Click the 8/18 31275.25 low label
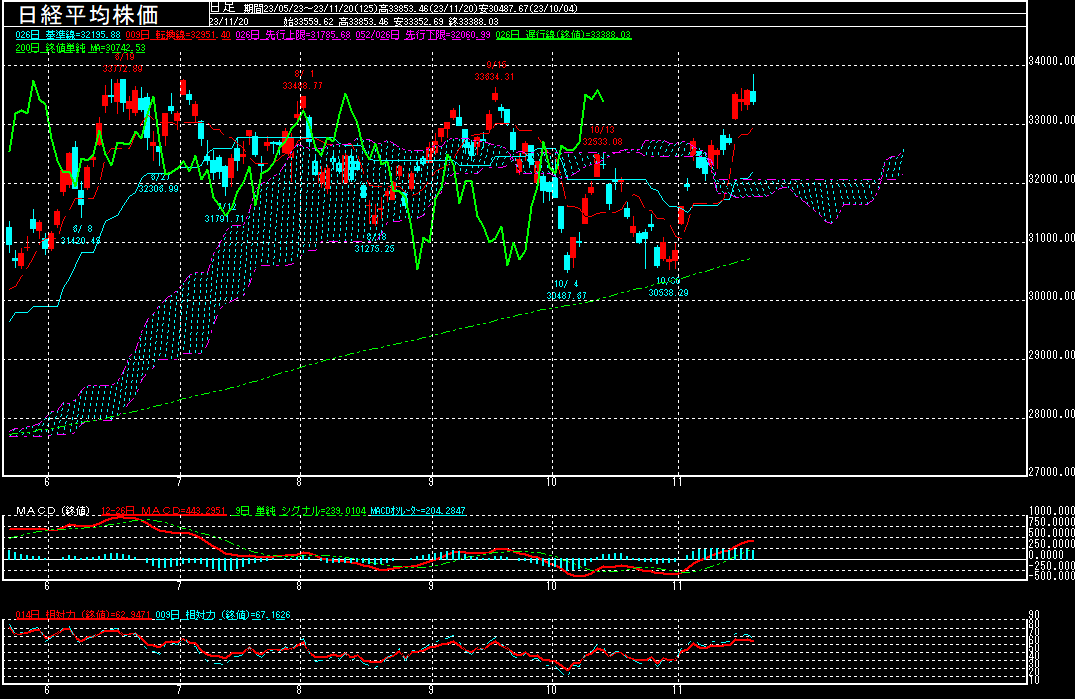 click(x=375, y=243)
